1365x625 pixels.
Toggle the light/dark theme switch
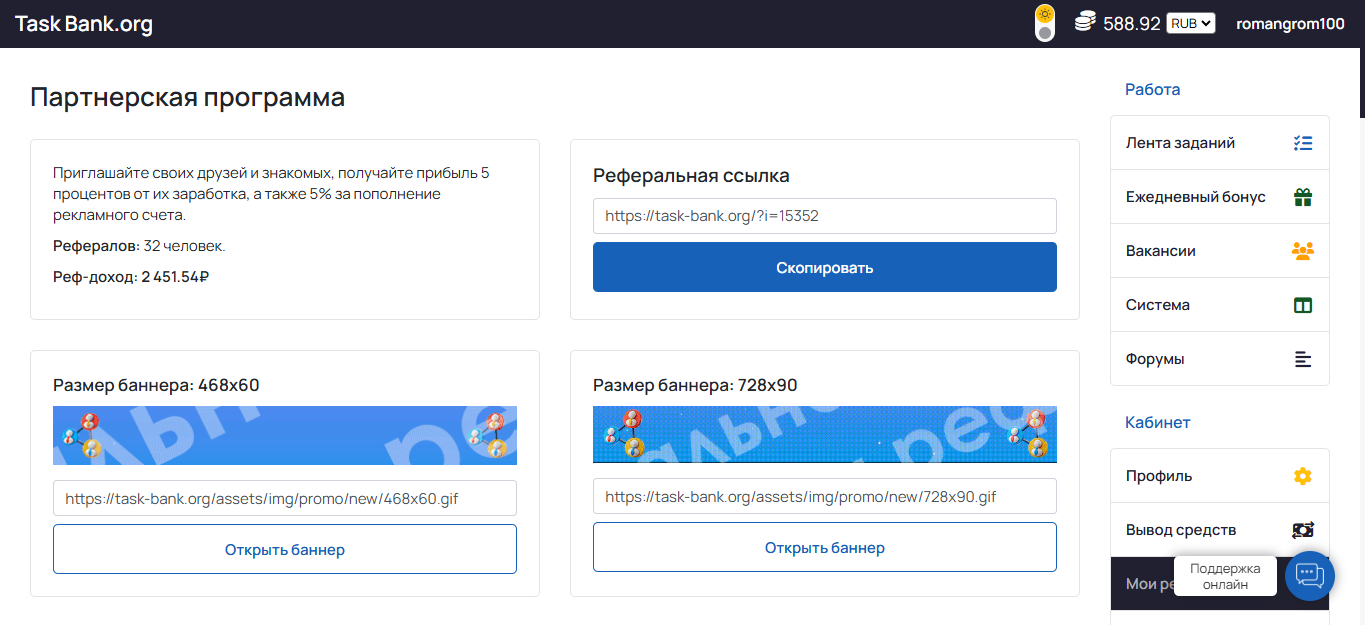click(1045, 23)
